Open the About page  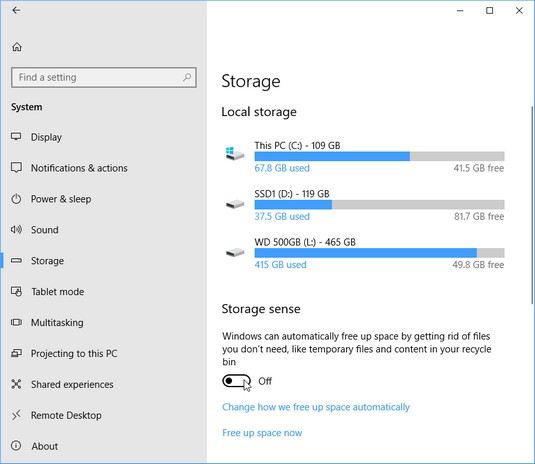coord(45,446)
